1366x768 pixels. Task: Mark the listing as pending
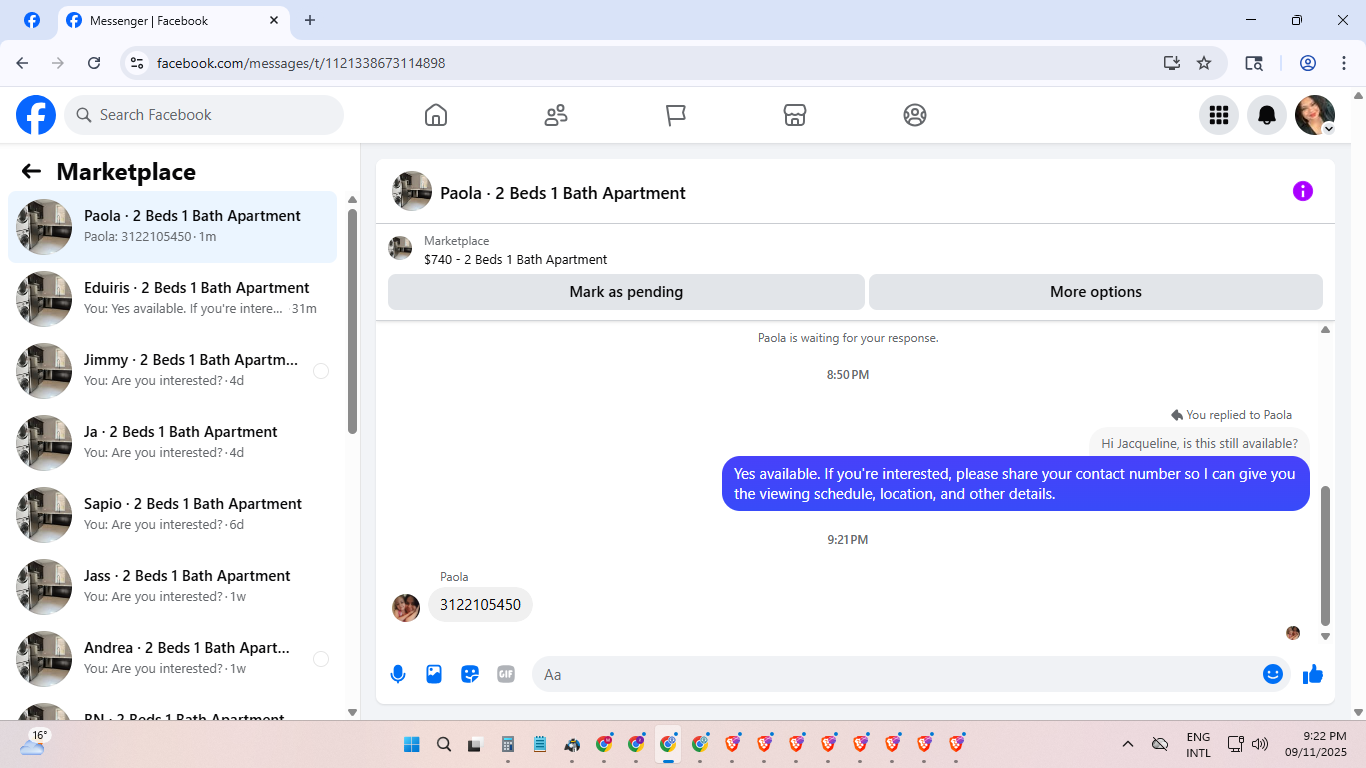coord(626,292)
